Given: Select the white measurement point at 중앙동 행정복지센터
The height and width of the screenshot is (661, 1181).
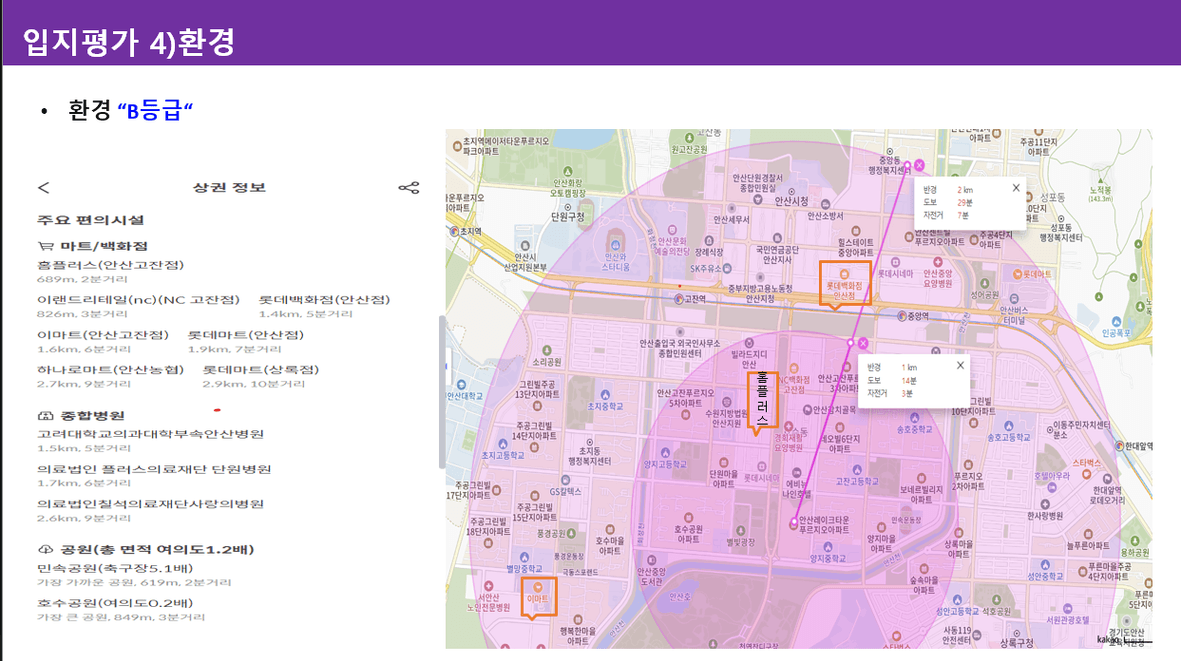Looking at the screenshot, I should 908,165.
